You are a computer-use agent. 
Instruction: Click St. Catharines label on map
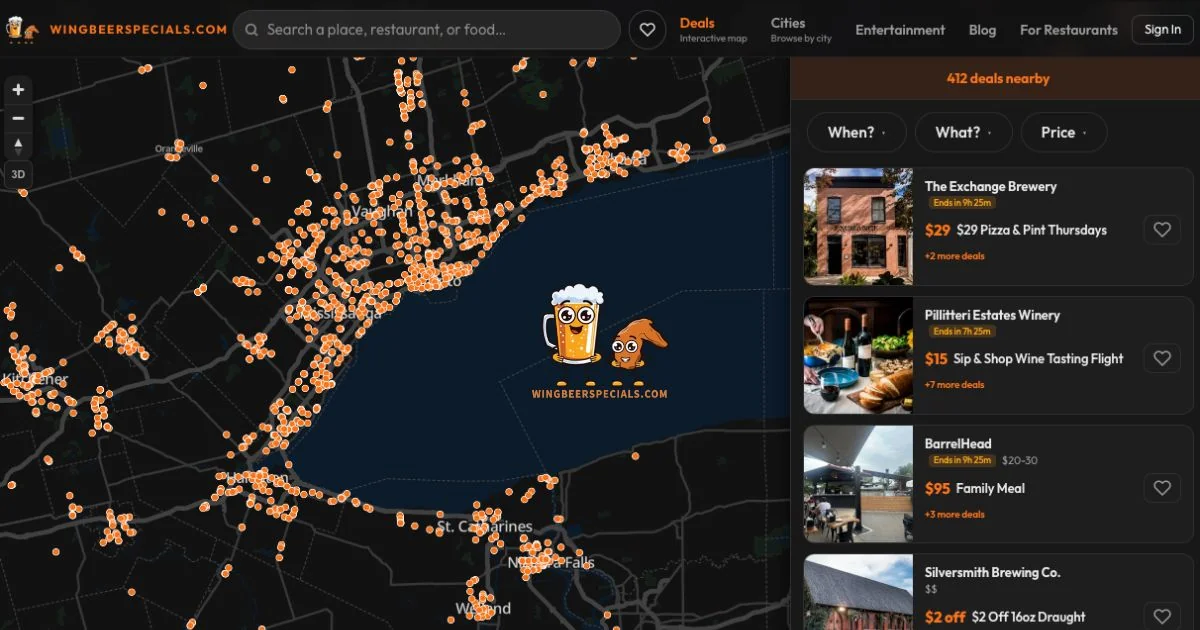[485, 527]
